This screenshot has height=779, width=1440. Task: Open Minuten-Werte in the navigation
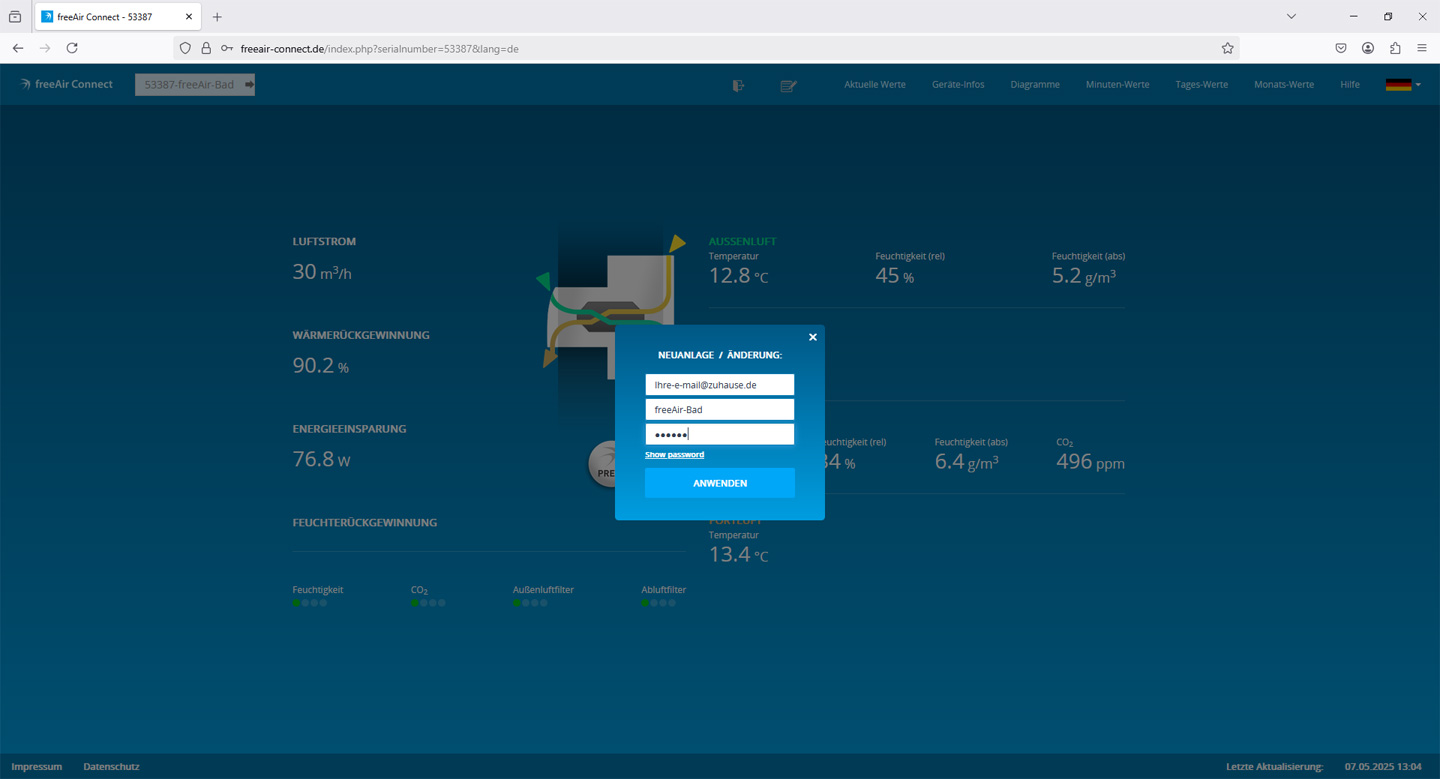pos(1117,85)
